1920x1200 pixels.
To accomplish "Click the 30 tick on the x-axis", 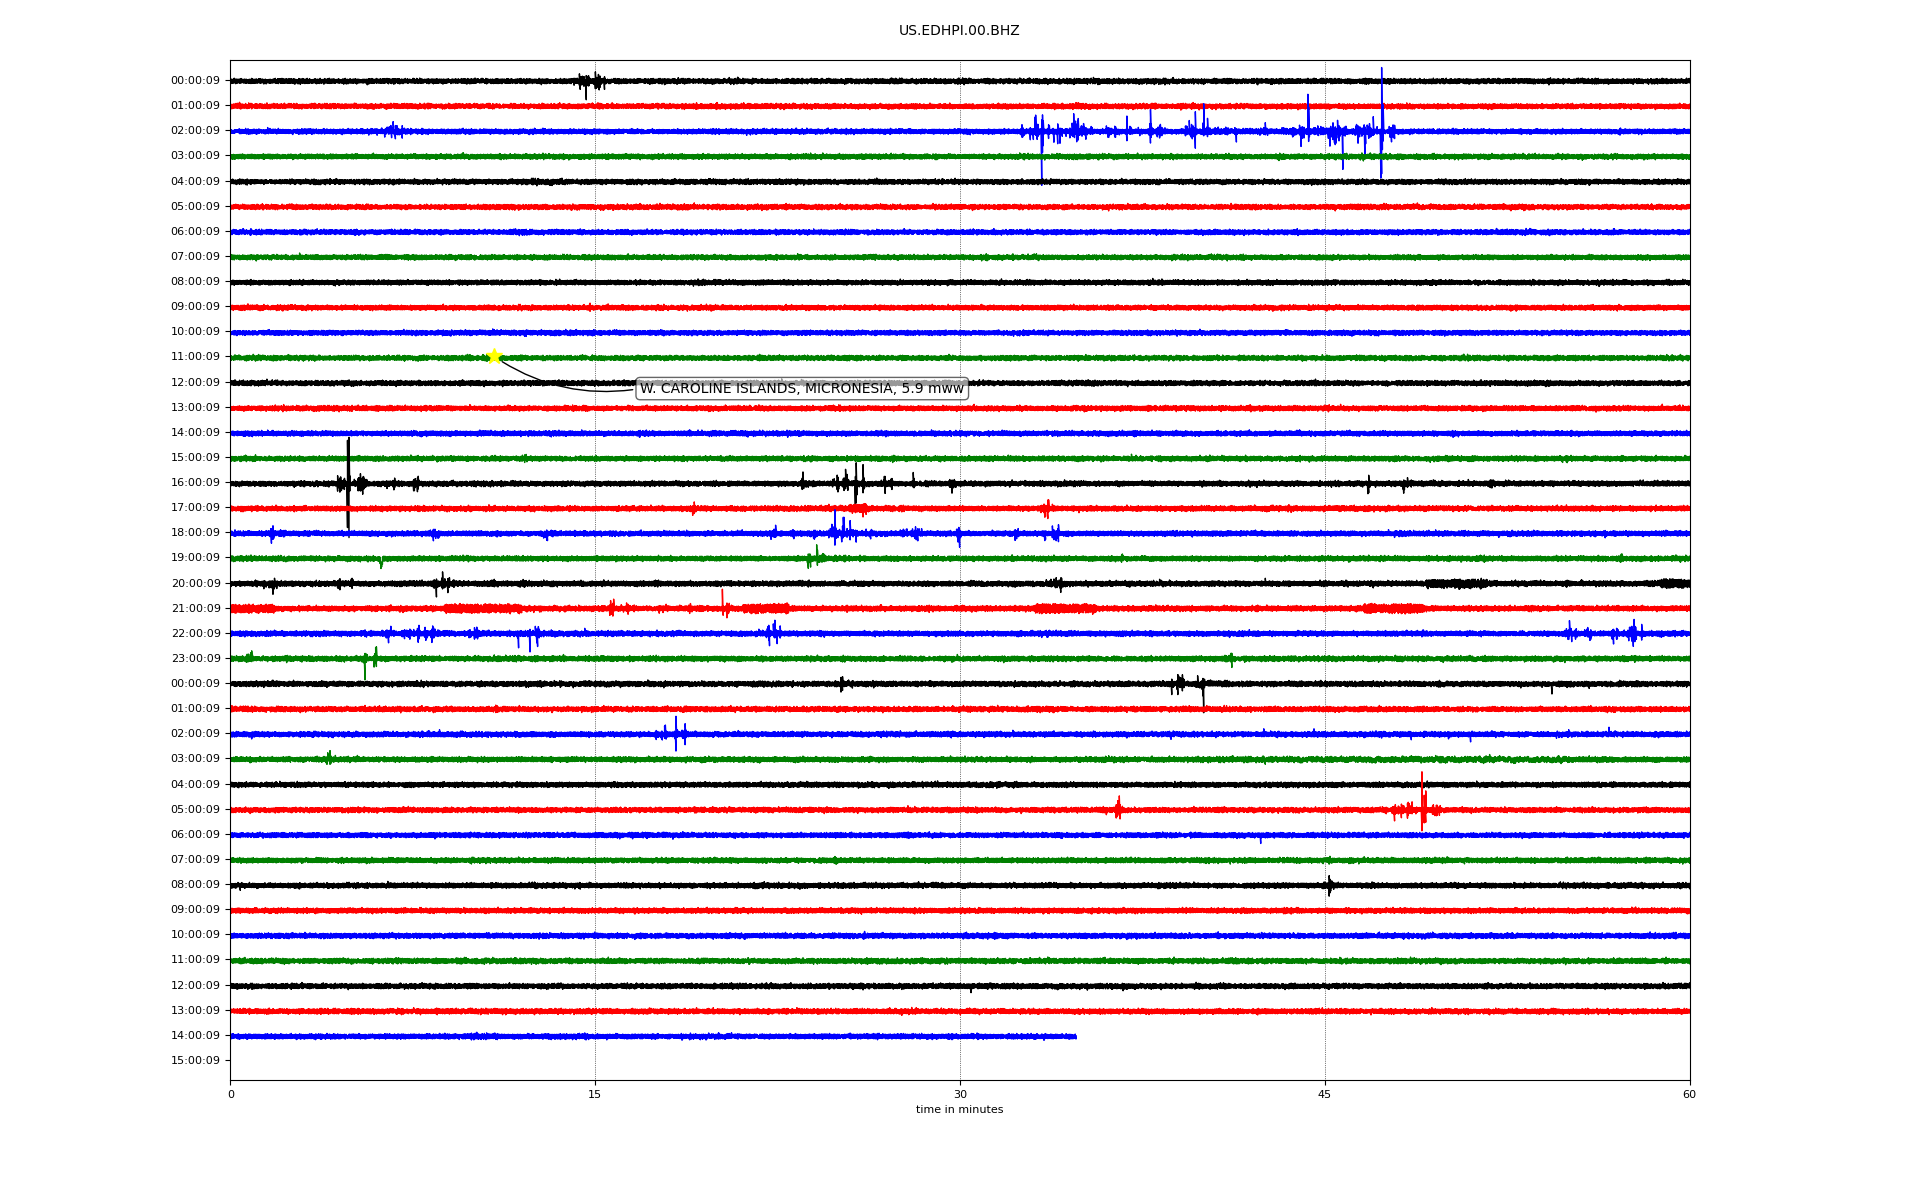I will (x=960, y=1094).
